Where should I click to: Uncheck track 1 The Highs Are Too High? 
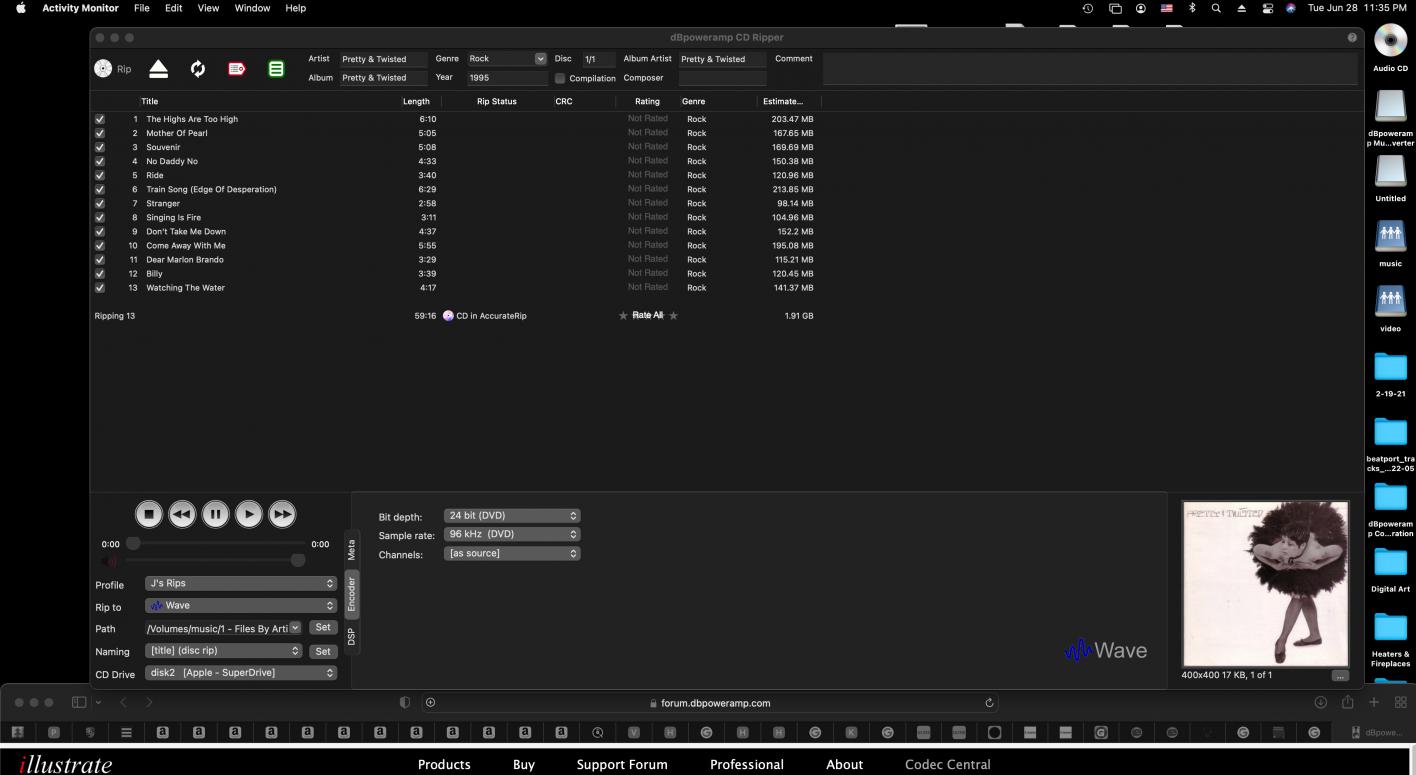tap(100, 119)
